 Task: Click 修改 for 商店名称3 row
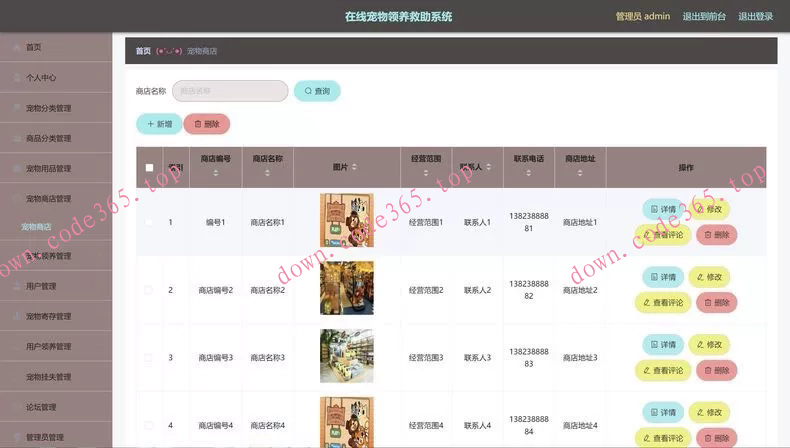[709, 345]
